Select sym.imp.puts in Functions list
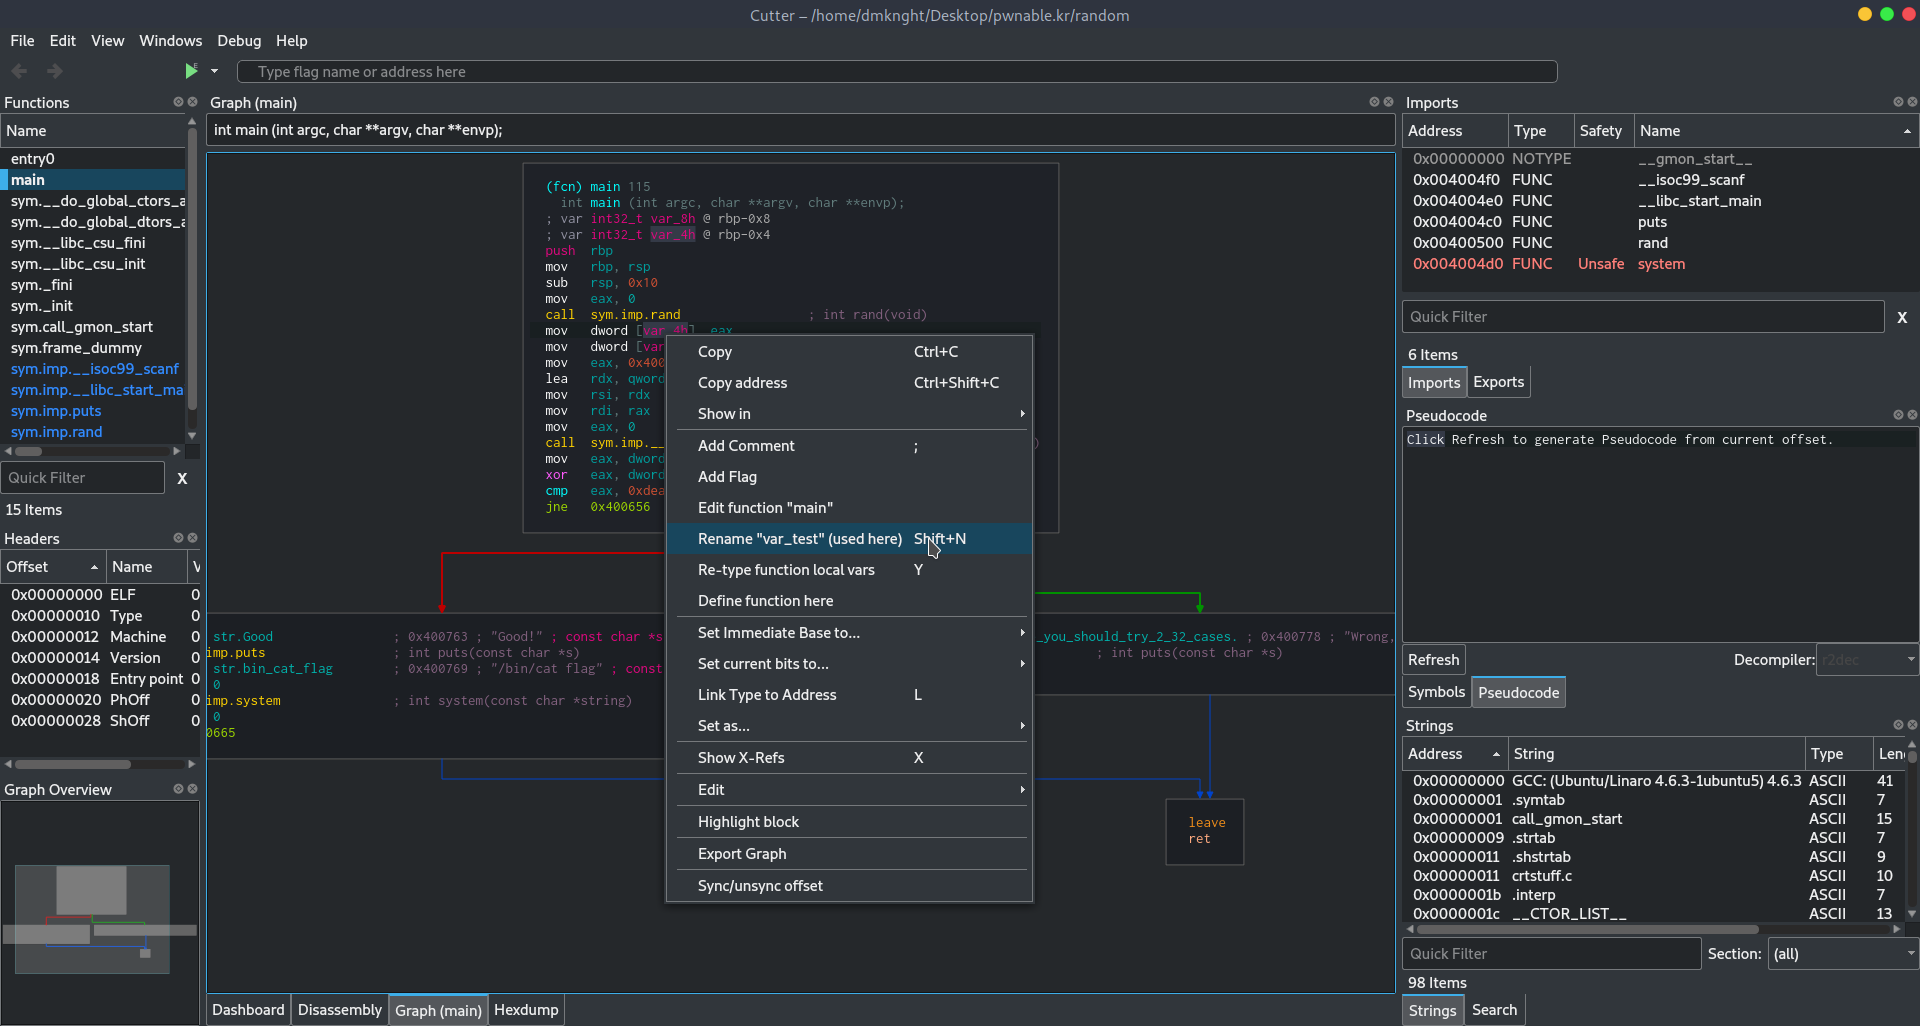Viewport: 1920px width, 1026px height. [93, 411]
